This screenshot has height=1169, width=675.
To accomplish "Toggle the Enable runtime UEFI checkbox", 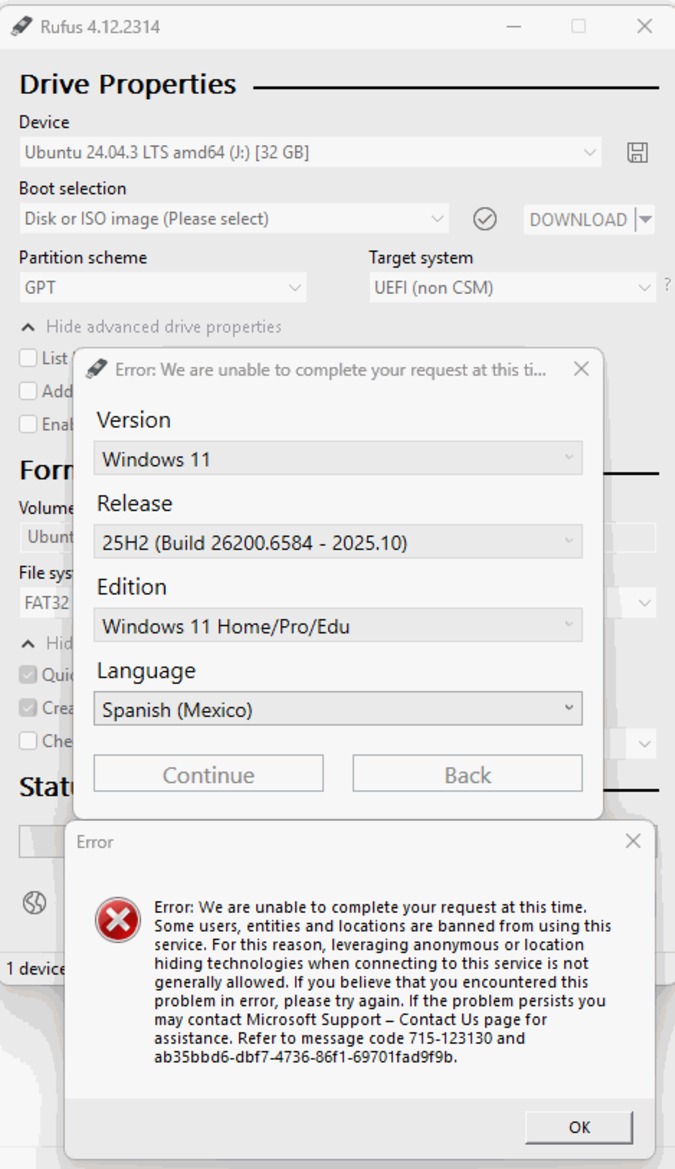I will 28,424.
